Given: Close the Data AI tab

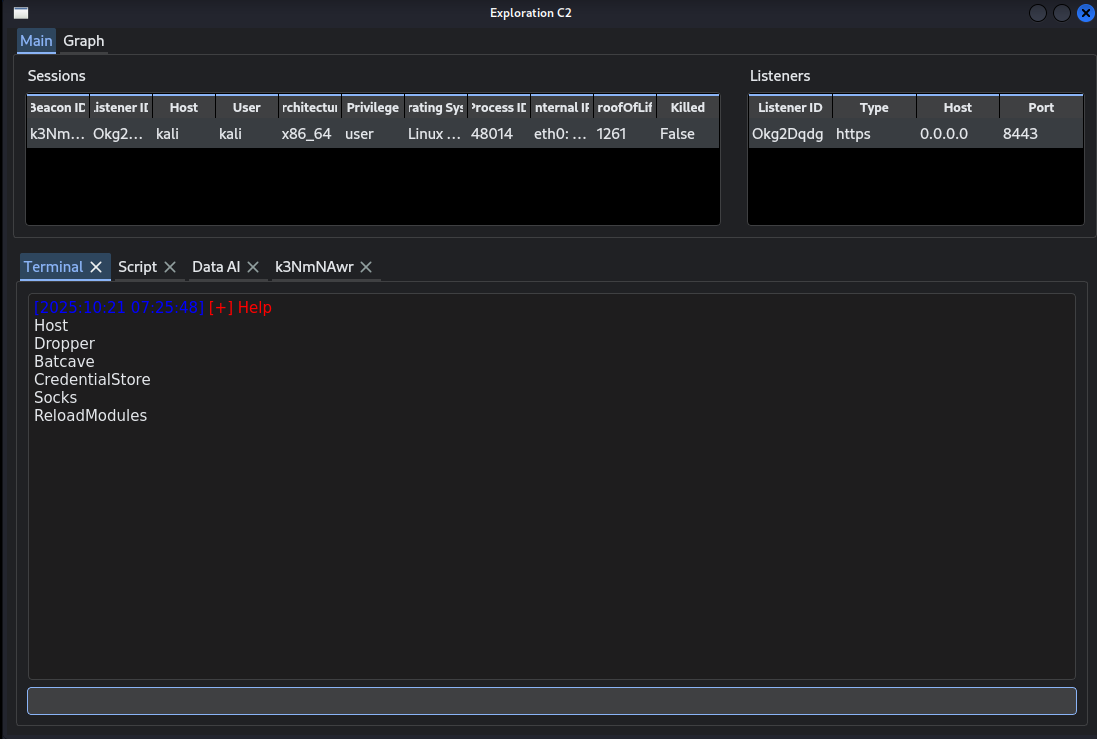Looking at the screenshot, I should [253, 267].
